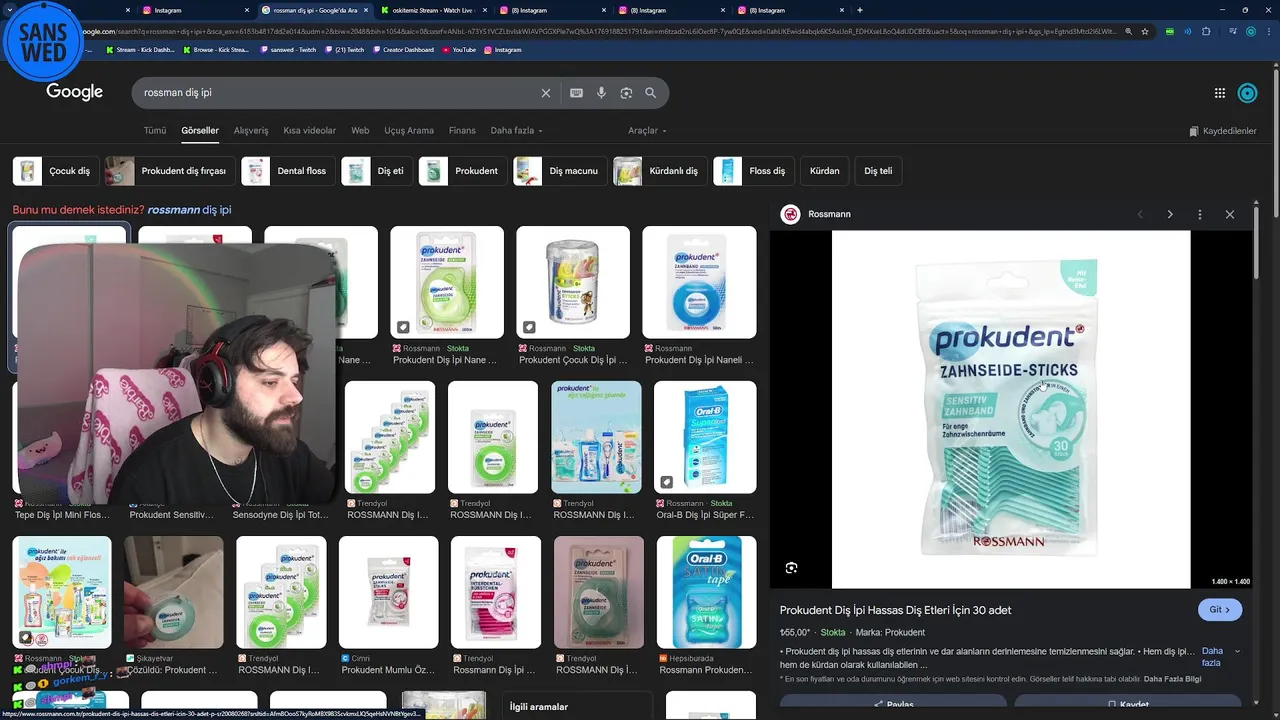Open the preview panel three-dot menu
The height and width of the screenshot is (720, 1280).
click(1200, 215)
